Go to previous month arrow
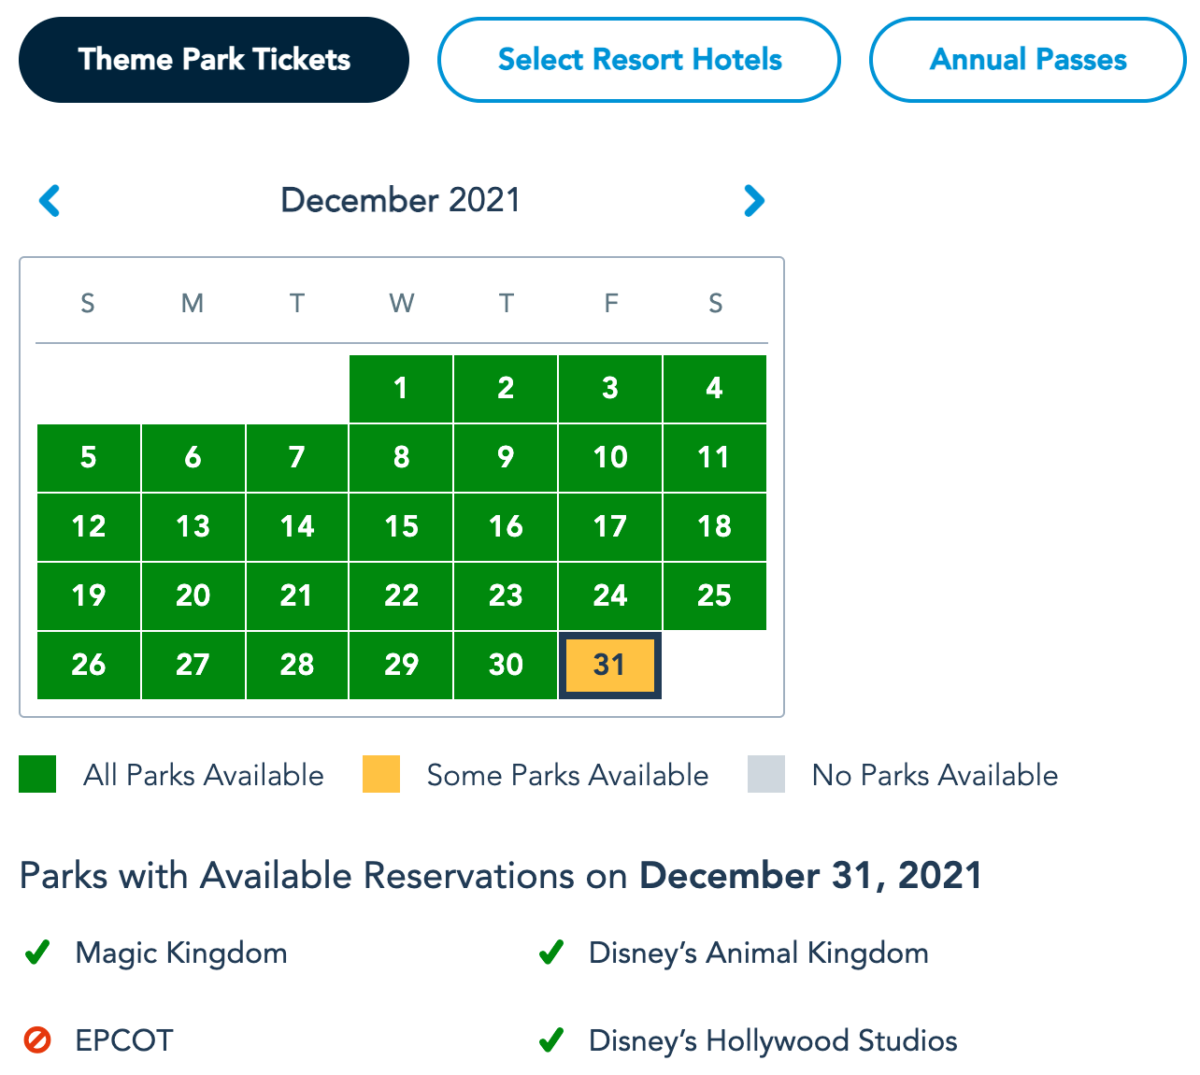 pos(49,201)
